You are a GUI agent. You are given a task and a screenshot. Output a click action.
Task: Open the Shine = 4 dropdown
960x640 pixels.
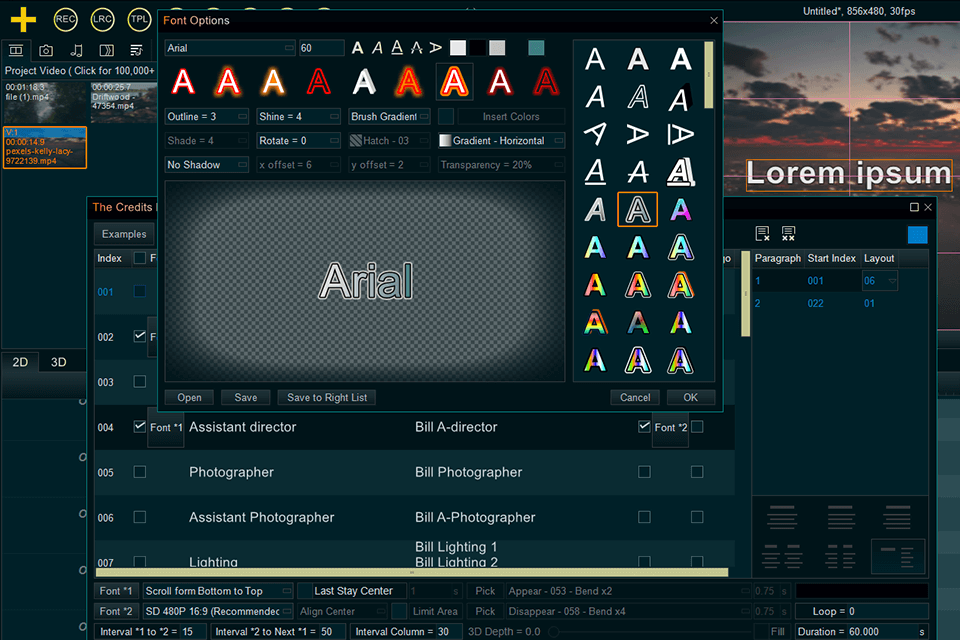pyautogui.click(x=298, y=116)
